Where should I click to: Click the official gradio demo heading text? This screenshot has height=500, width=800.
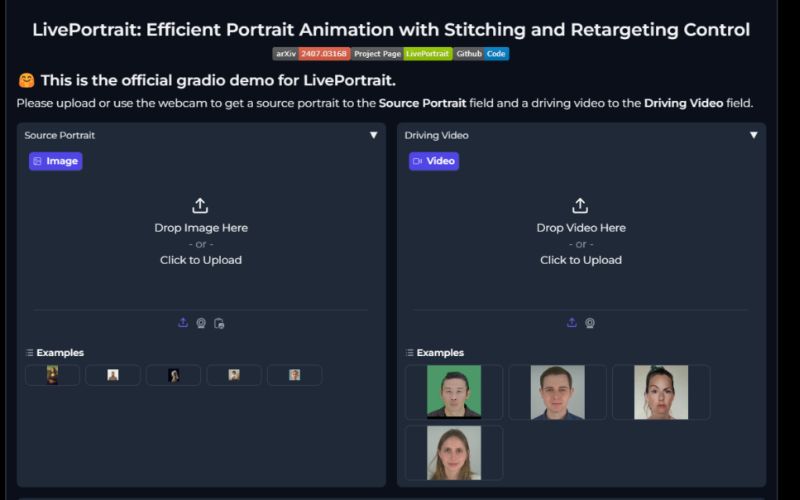coord(218,81)
